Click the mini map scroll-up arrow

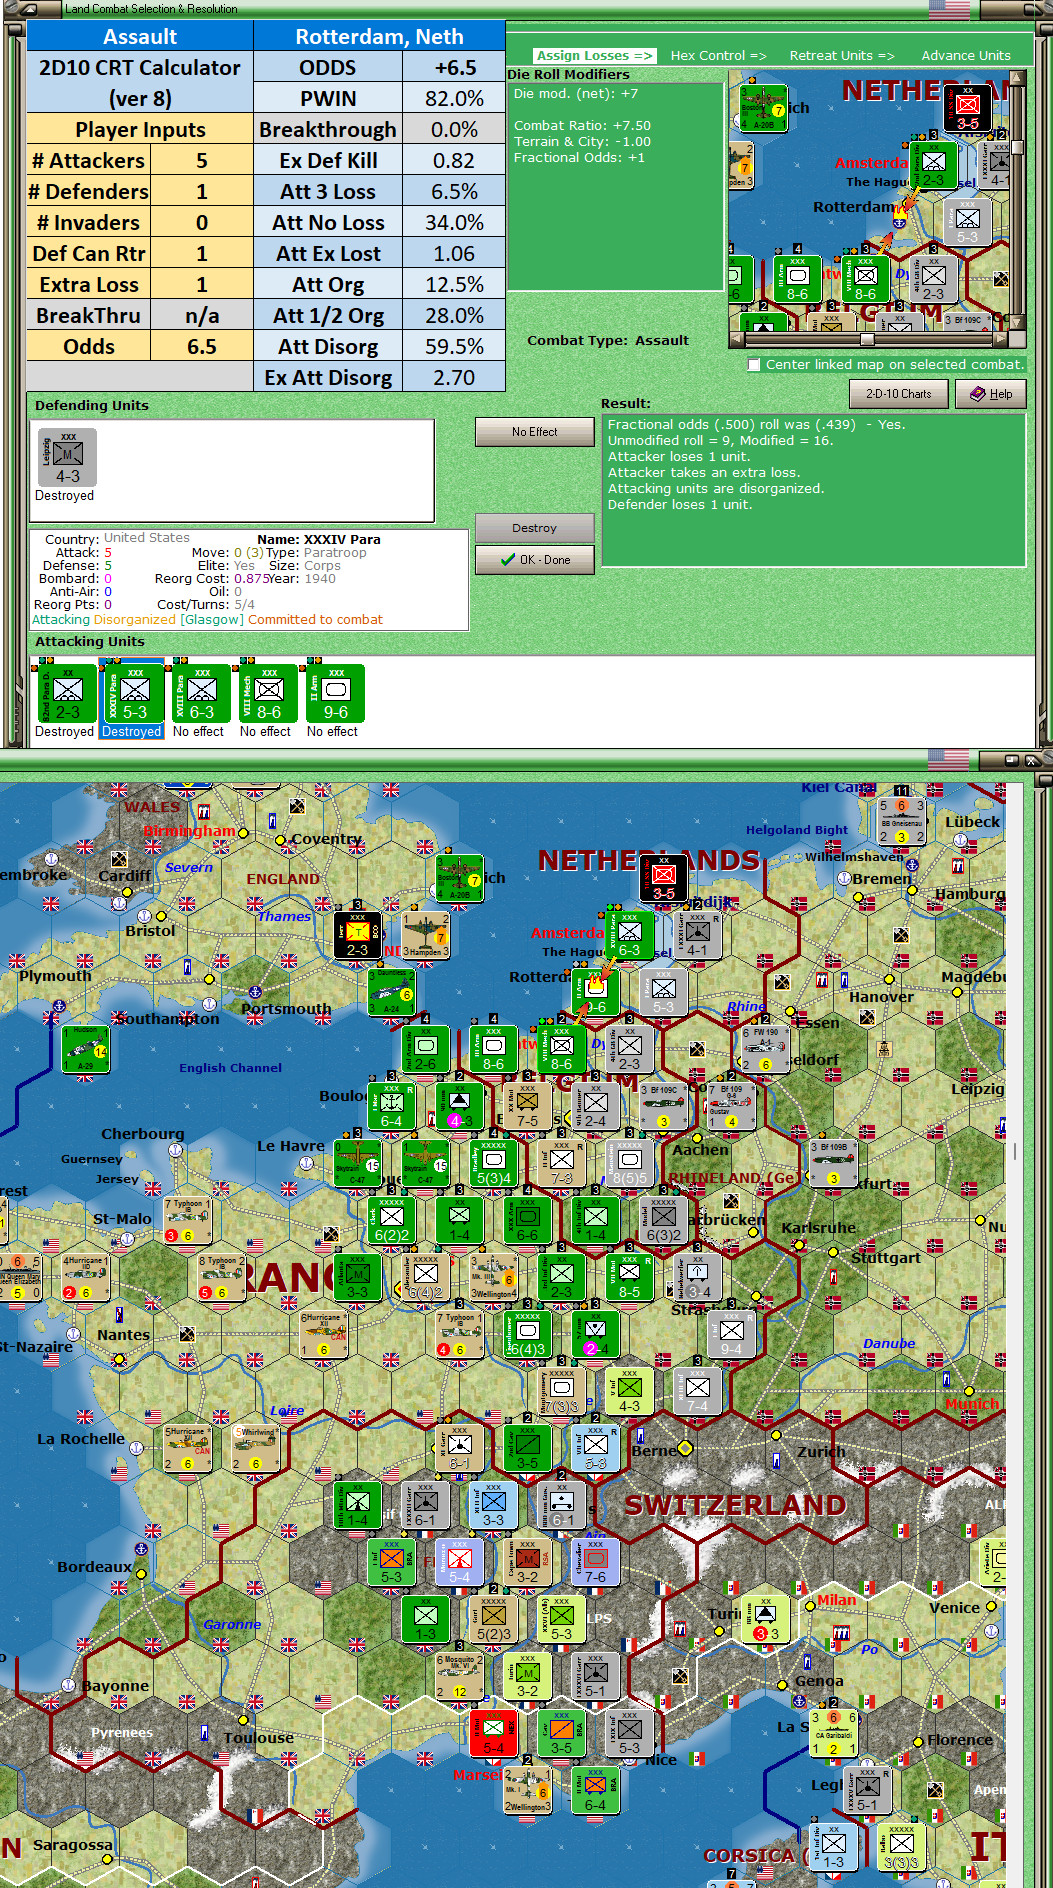tap(1018, 78)
